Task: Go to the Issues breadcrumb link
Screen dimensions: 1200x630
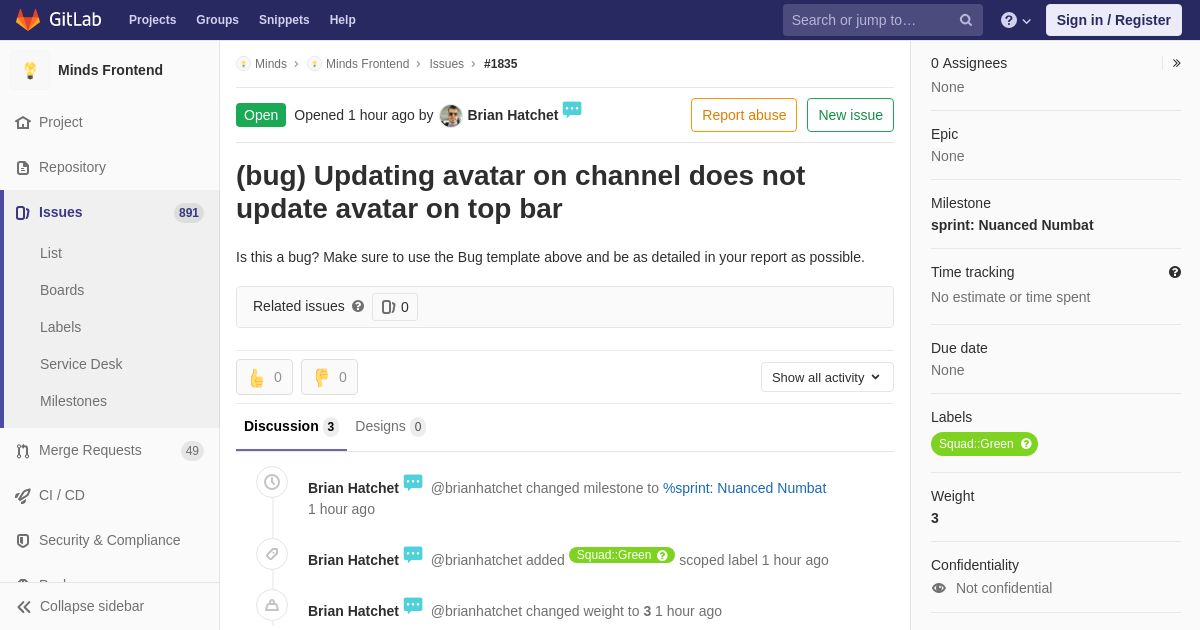Action: (x=446, y=64)
